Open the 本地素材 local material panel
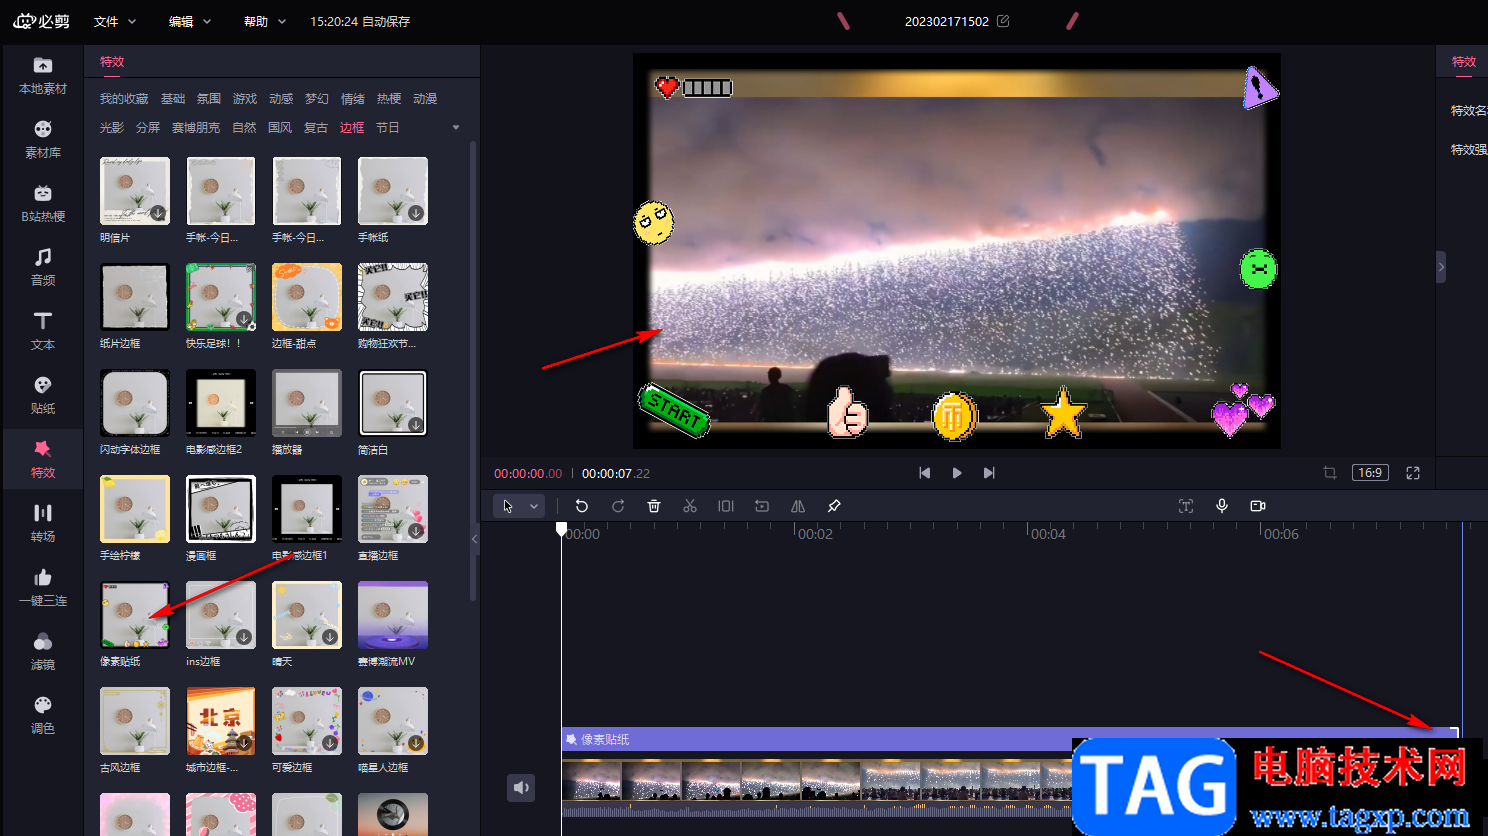This screenshot has width=1488, height=836. pos(43,76)
